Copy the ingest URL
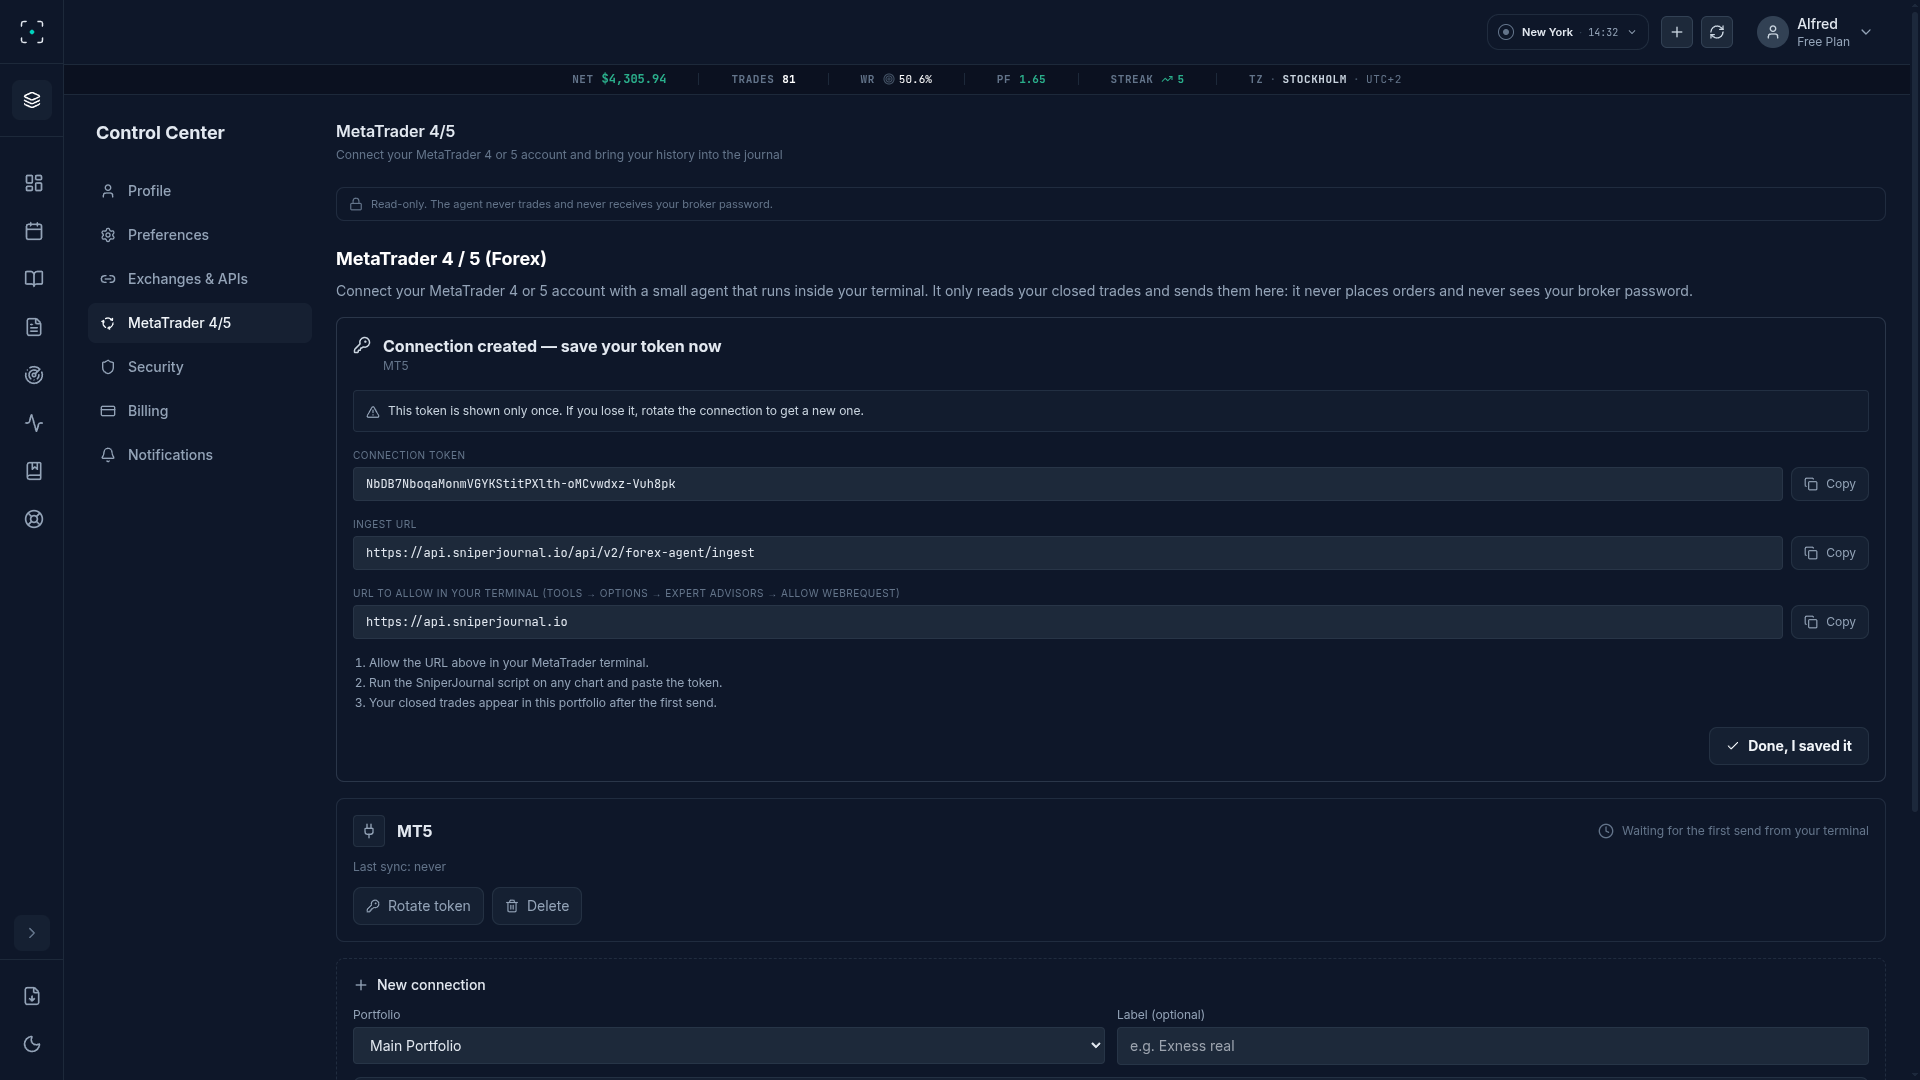 point(1829,553)
